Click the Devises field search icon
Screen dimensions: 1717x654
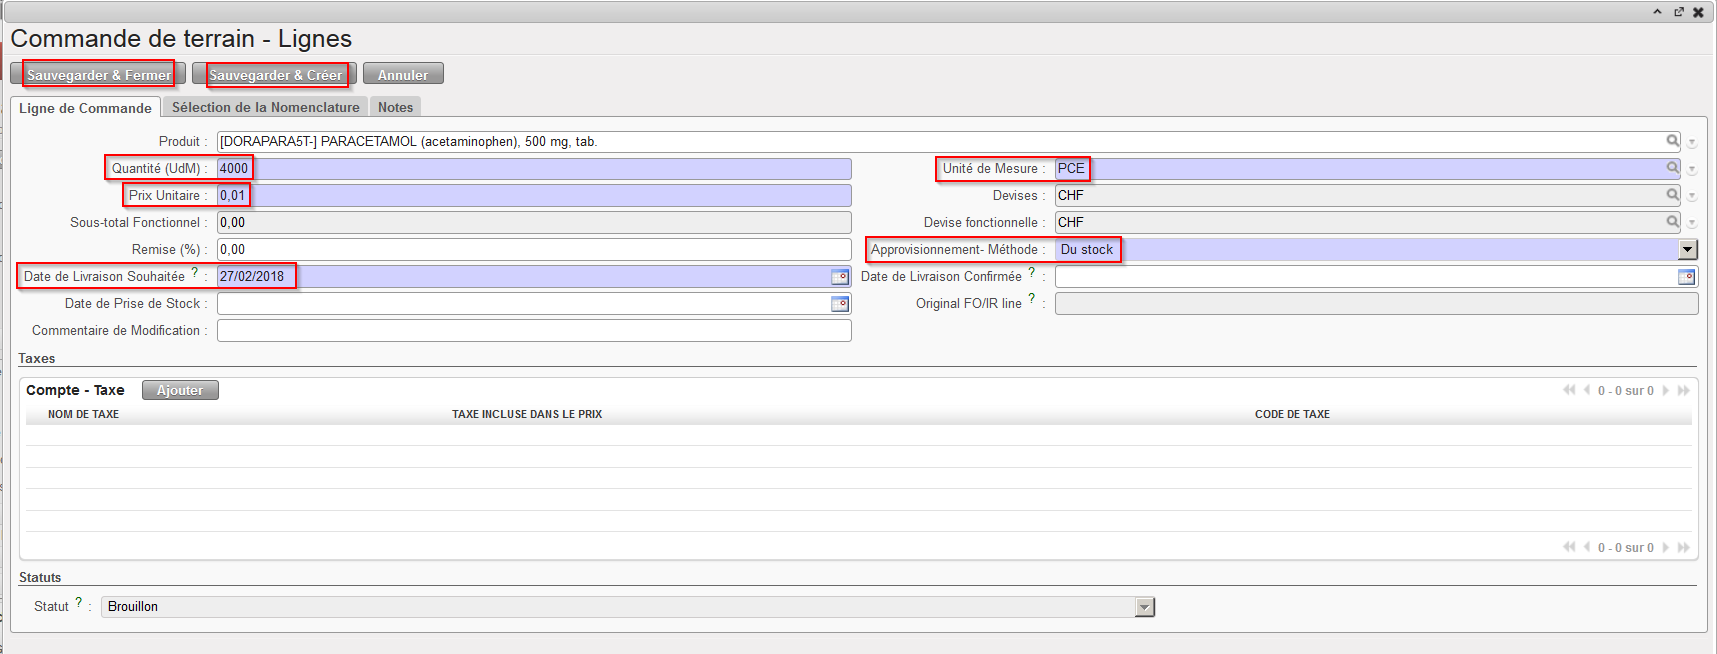1672,195
